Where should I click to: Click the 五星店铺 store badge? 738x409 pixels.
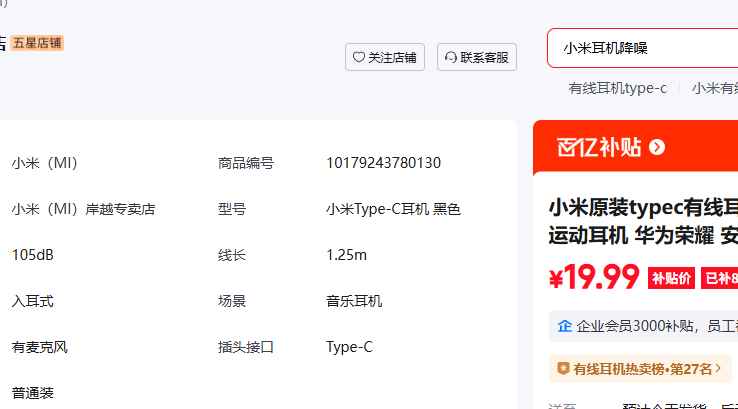coord(38,43)
